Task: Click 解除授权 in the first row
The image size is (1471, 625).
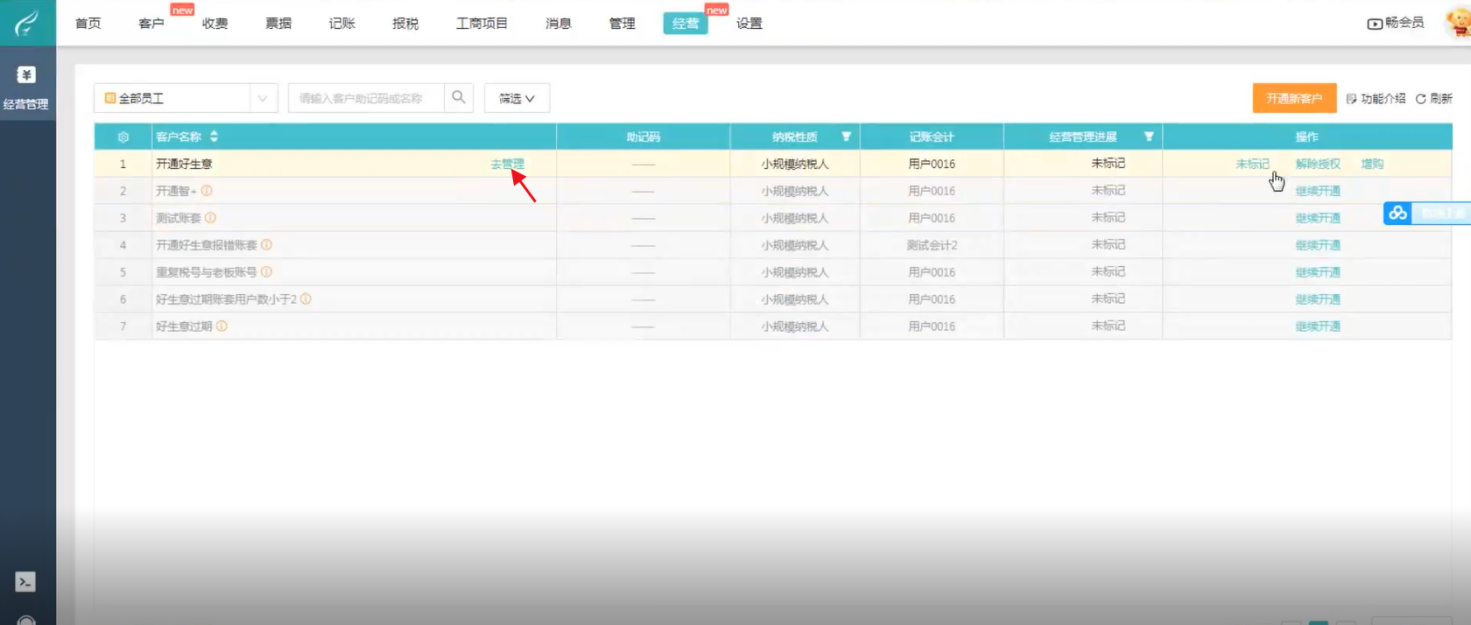Action: (1318, 164)
